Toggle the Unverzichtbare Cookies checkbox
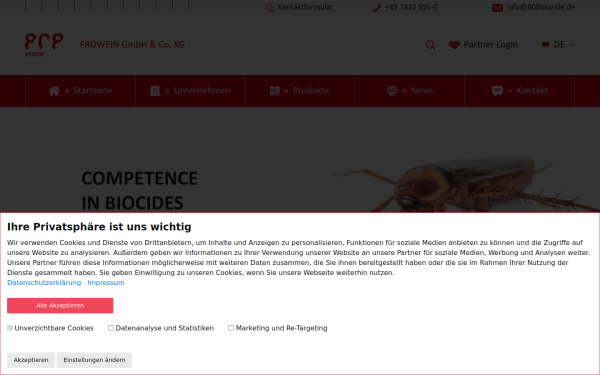The height and width of the screenshot is (375, 600). (x=10, y=328)
